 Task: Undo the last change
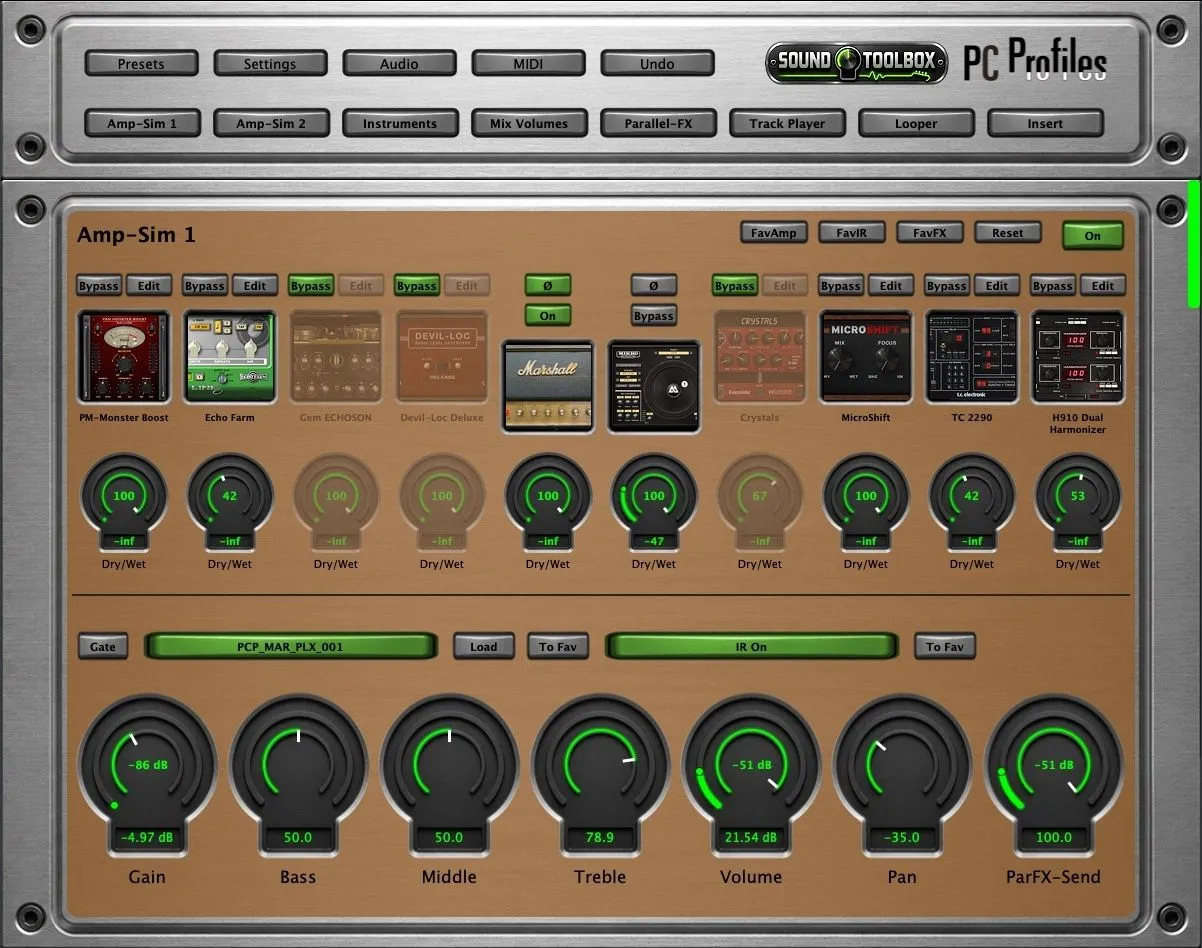click(x=657, y=64)
